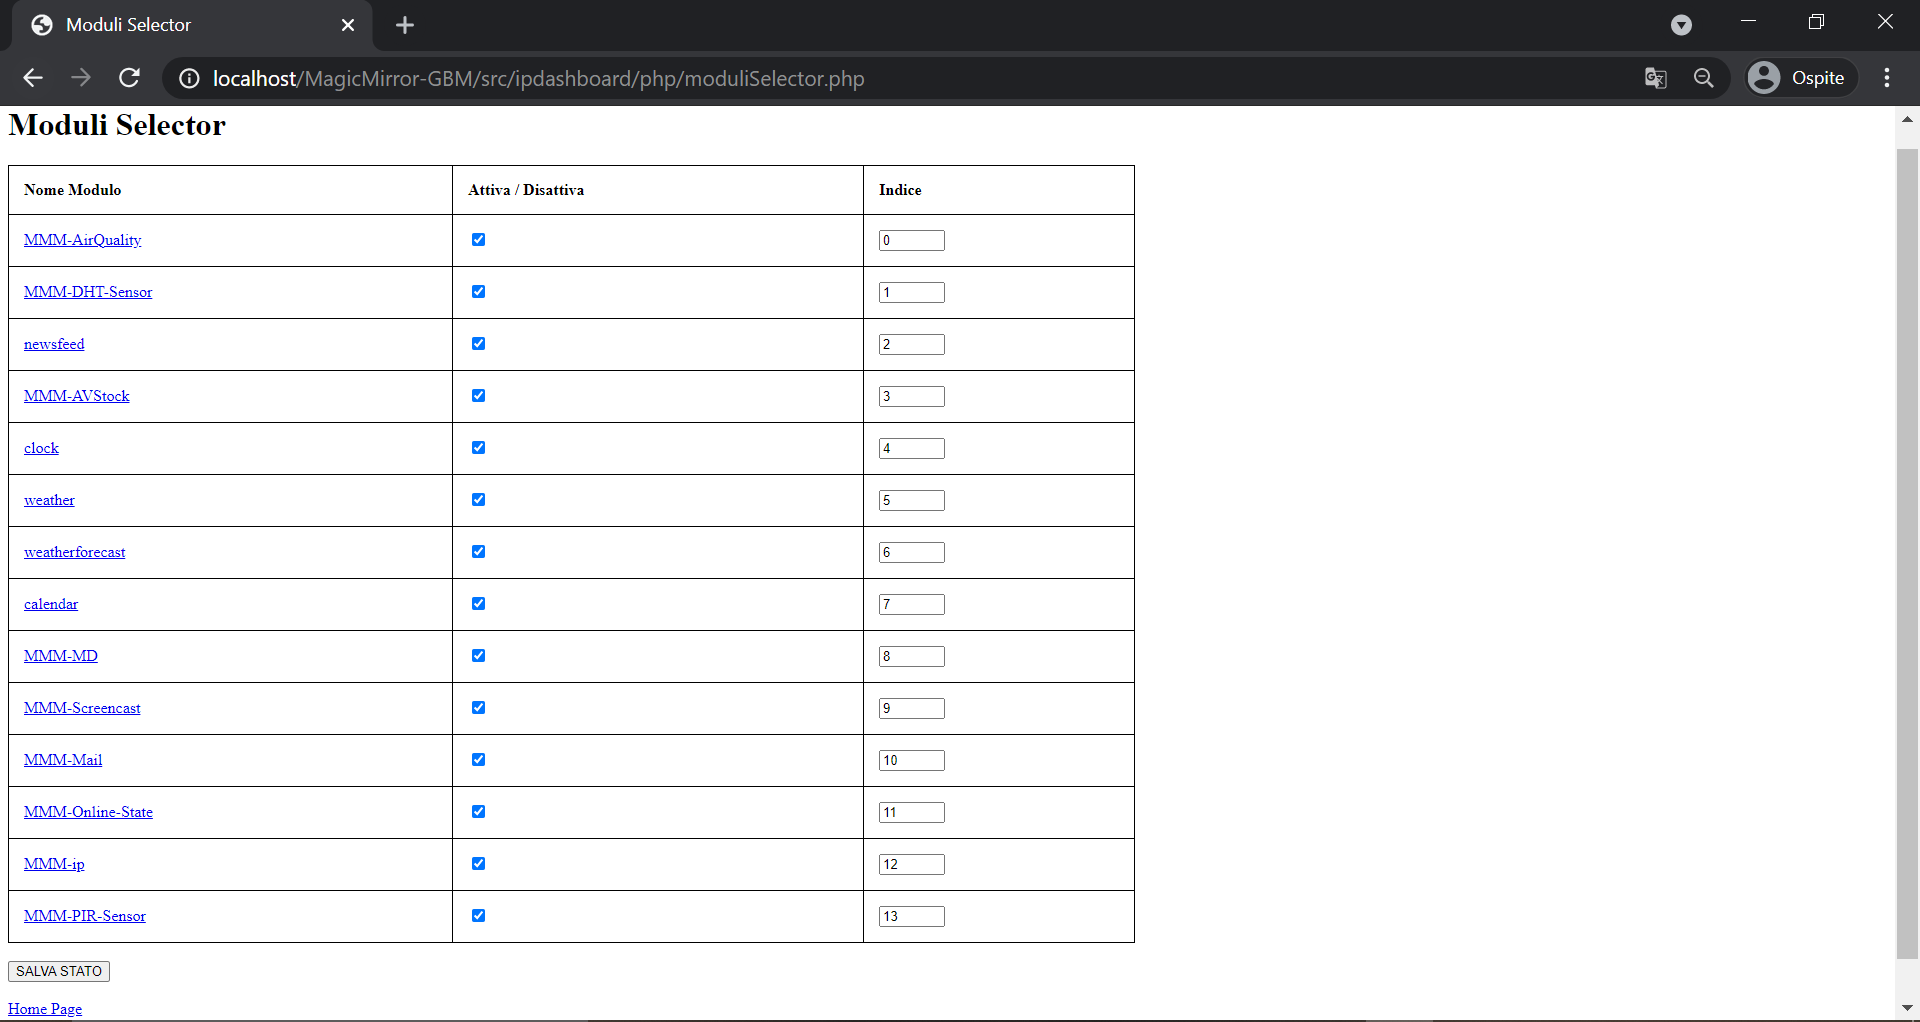This screenshot has height=1022, width=1920.
Task: Disable the MMM-Mail checkbox
Action: (x=478, y=759)
